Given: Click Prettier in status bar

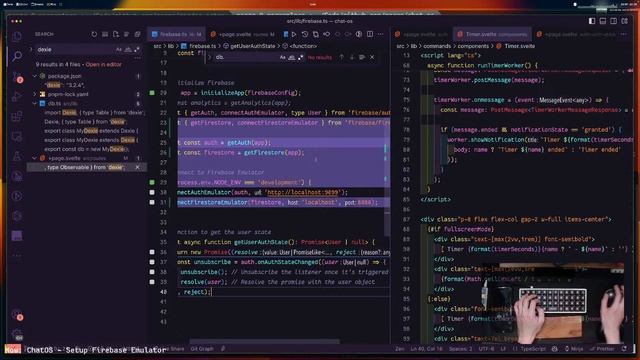Looking at the screenshot, I should pyautogui.click(x=602, y=349).
